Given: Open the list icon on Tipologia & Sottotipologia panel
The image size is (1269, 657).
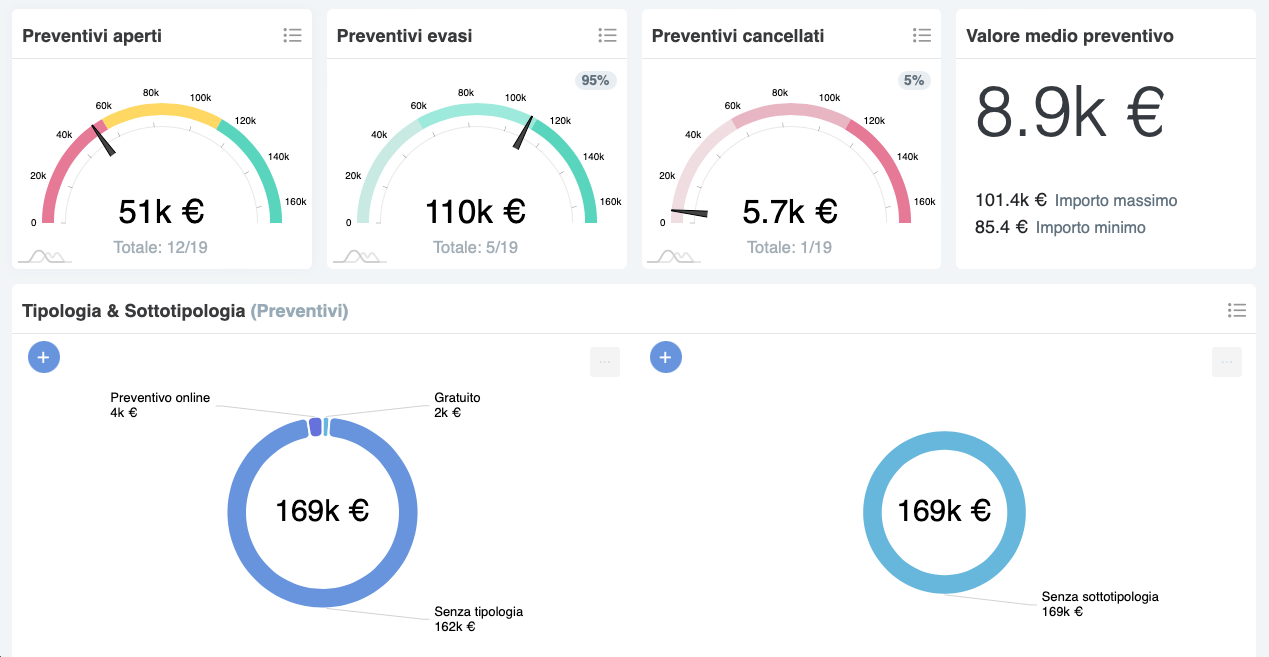Looking at the screenshot, I should click(x=1237, y=310).
